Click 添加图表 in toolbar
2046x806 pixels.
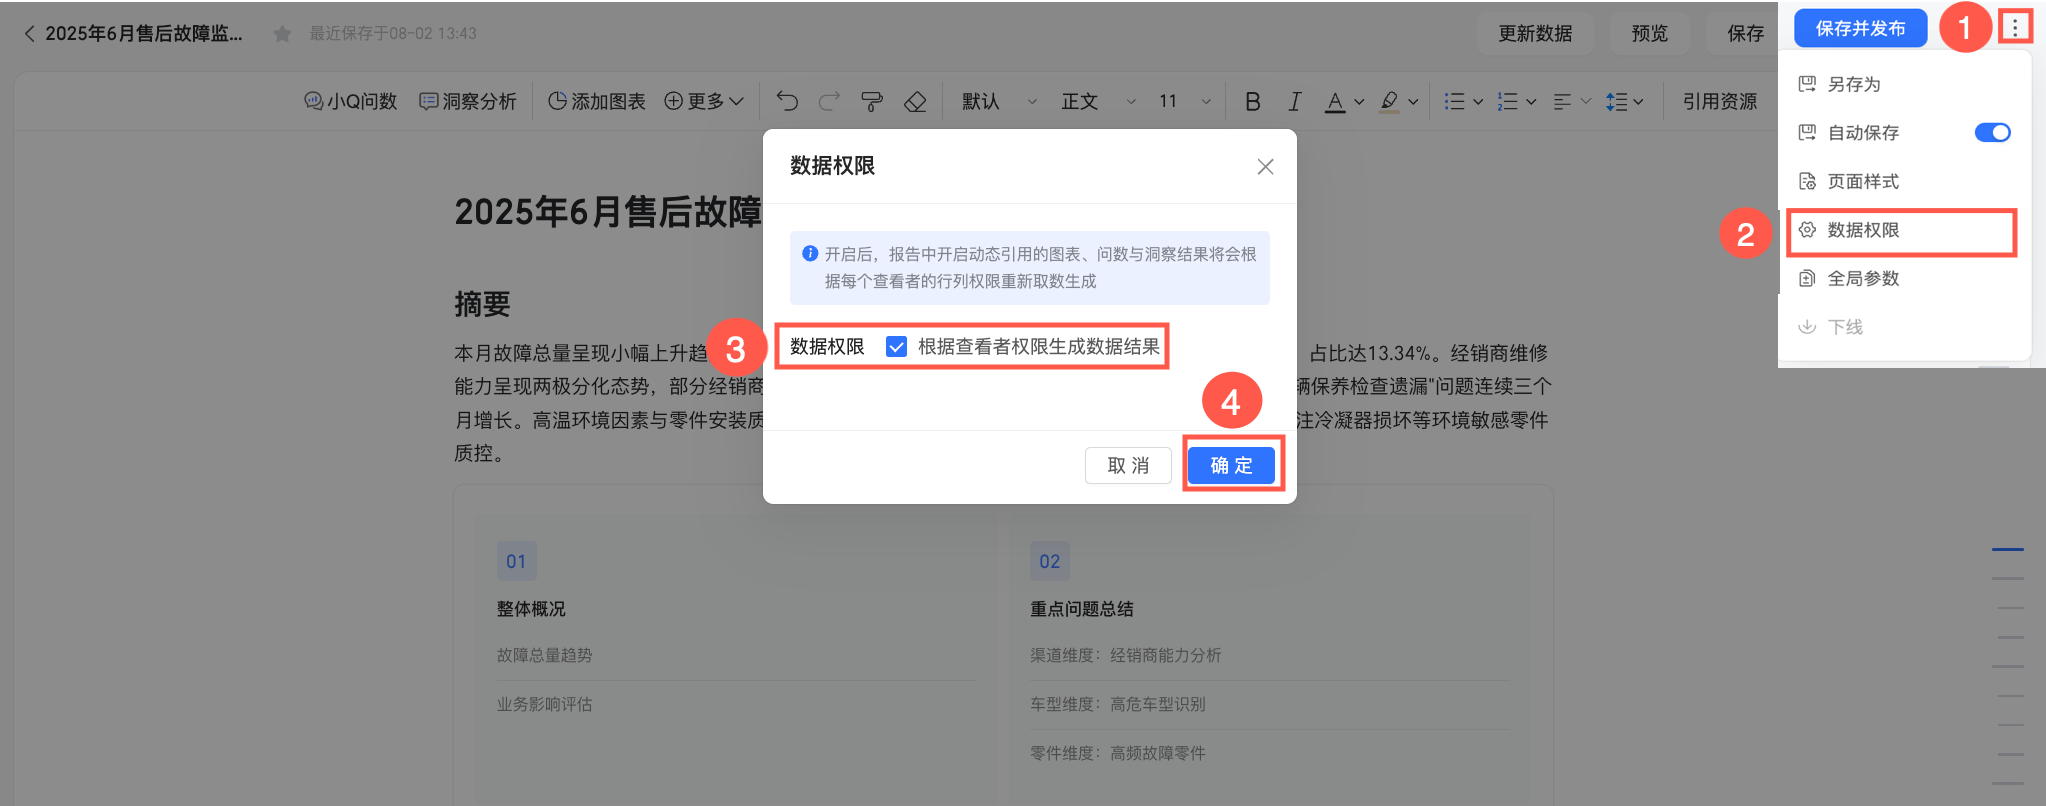[x=597, y=101]
